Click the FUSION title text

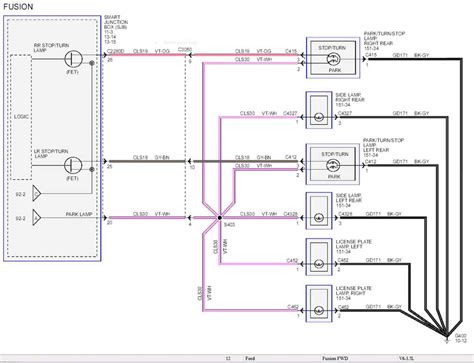pyautogui.click(x=18, y=7)
